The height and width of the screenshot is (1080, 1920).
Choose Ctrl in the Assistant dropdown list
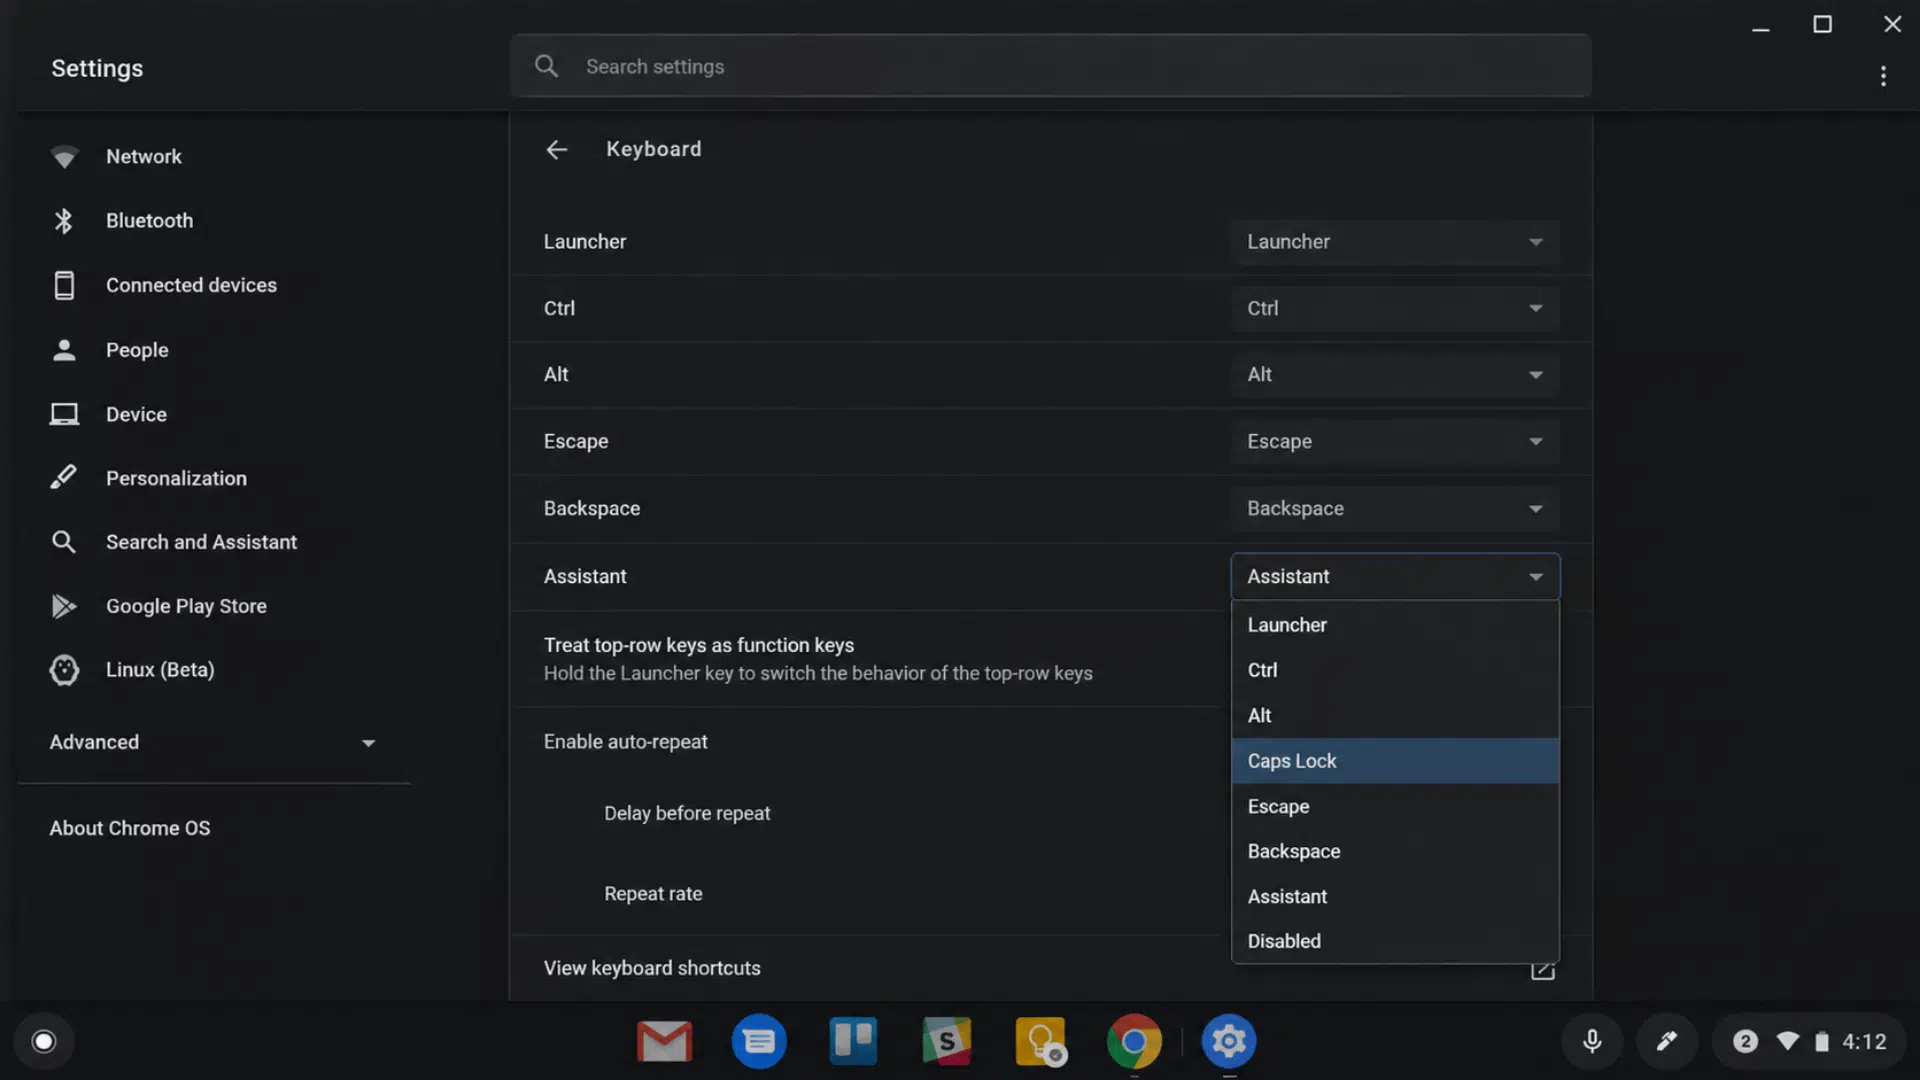tap(1395, 670)
